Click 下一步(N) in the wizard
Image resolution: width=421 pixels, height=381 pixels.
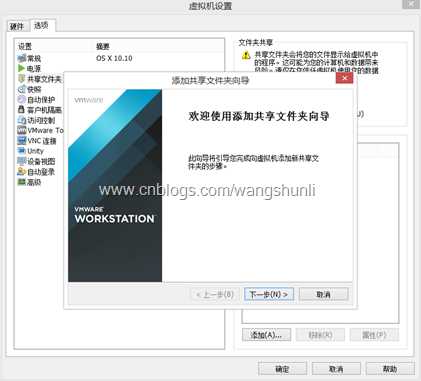269,295
